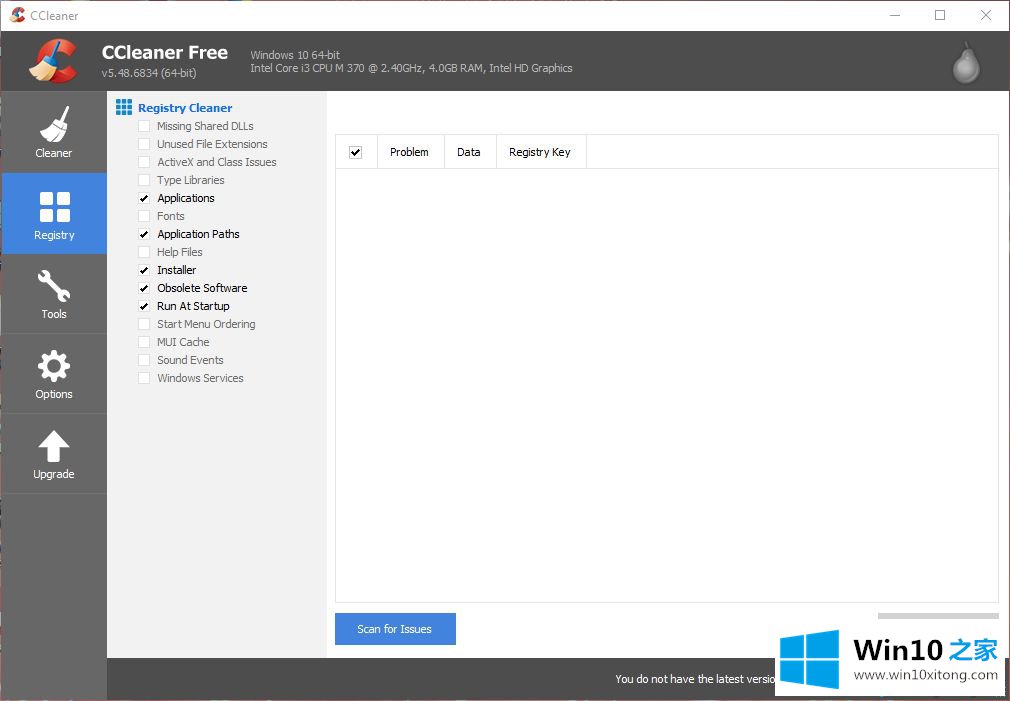Click the Windows 10 64-bit system text
The height and width of the screenshot is (701, 1010).
[x=295, y=55]
